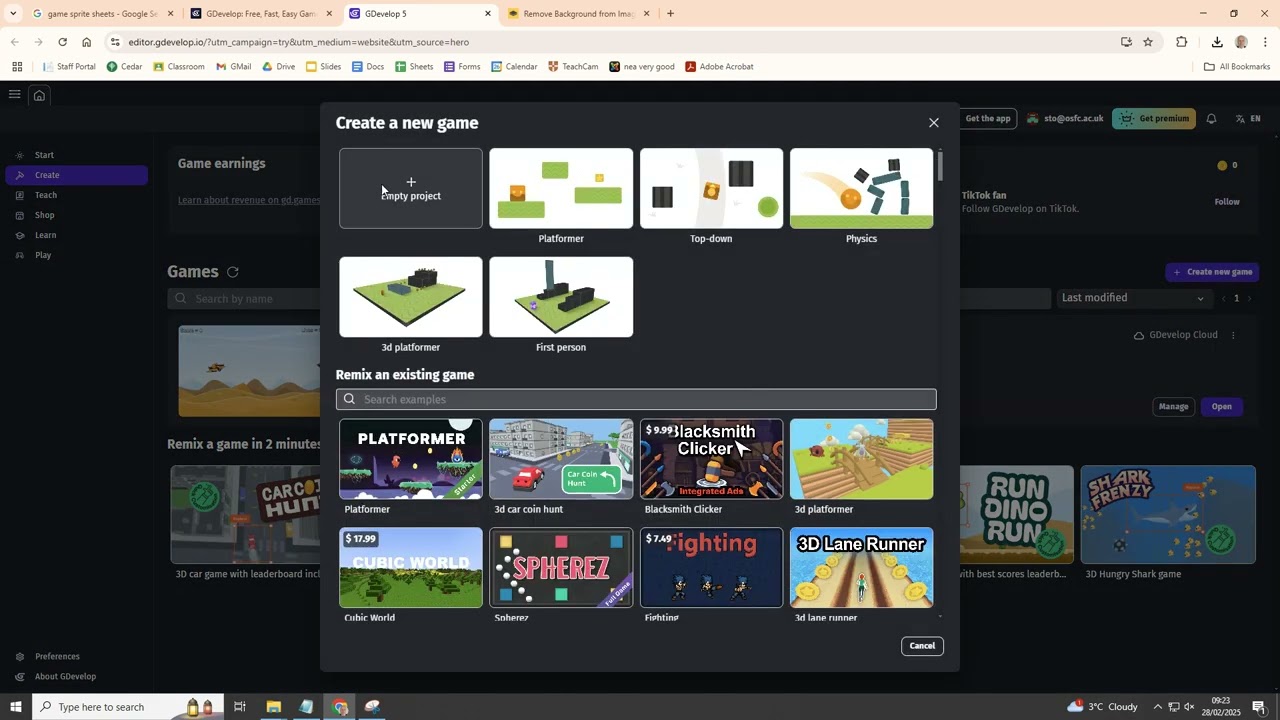This screenshot has height=720, width=1280.
Task: Click the Manage button
Action: coord(1173,407)
